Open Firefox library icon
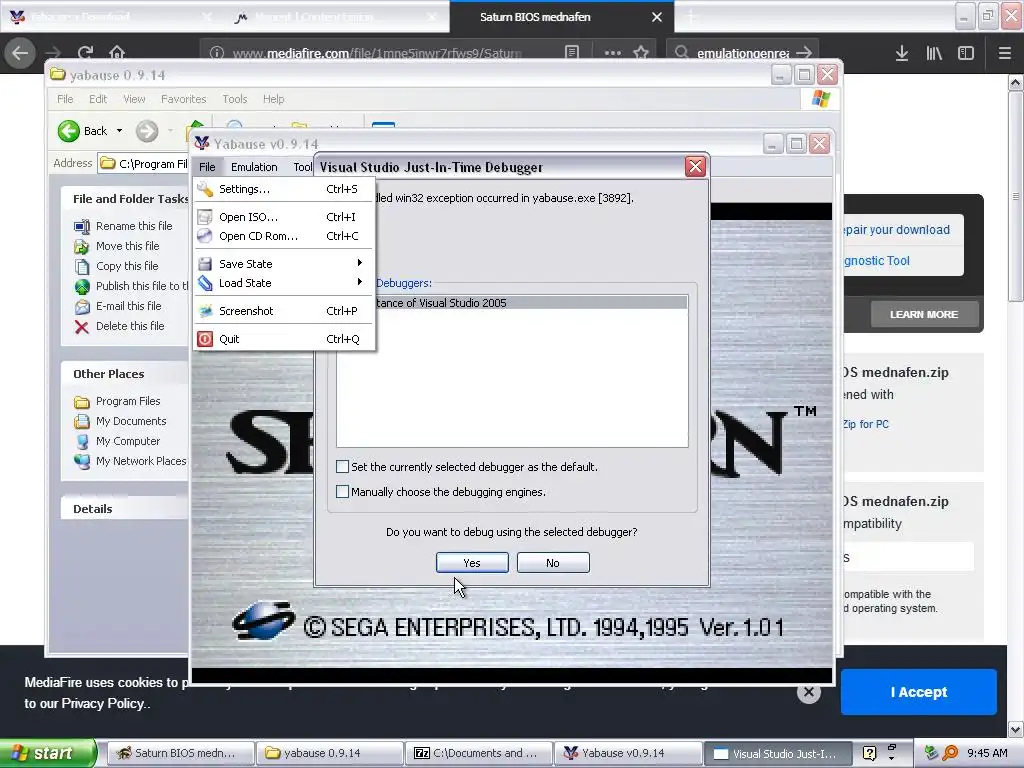1024x768 pixels. point(934,54)
